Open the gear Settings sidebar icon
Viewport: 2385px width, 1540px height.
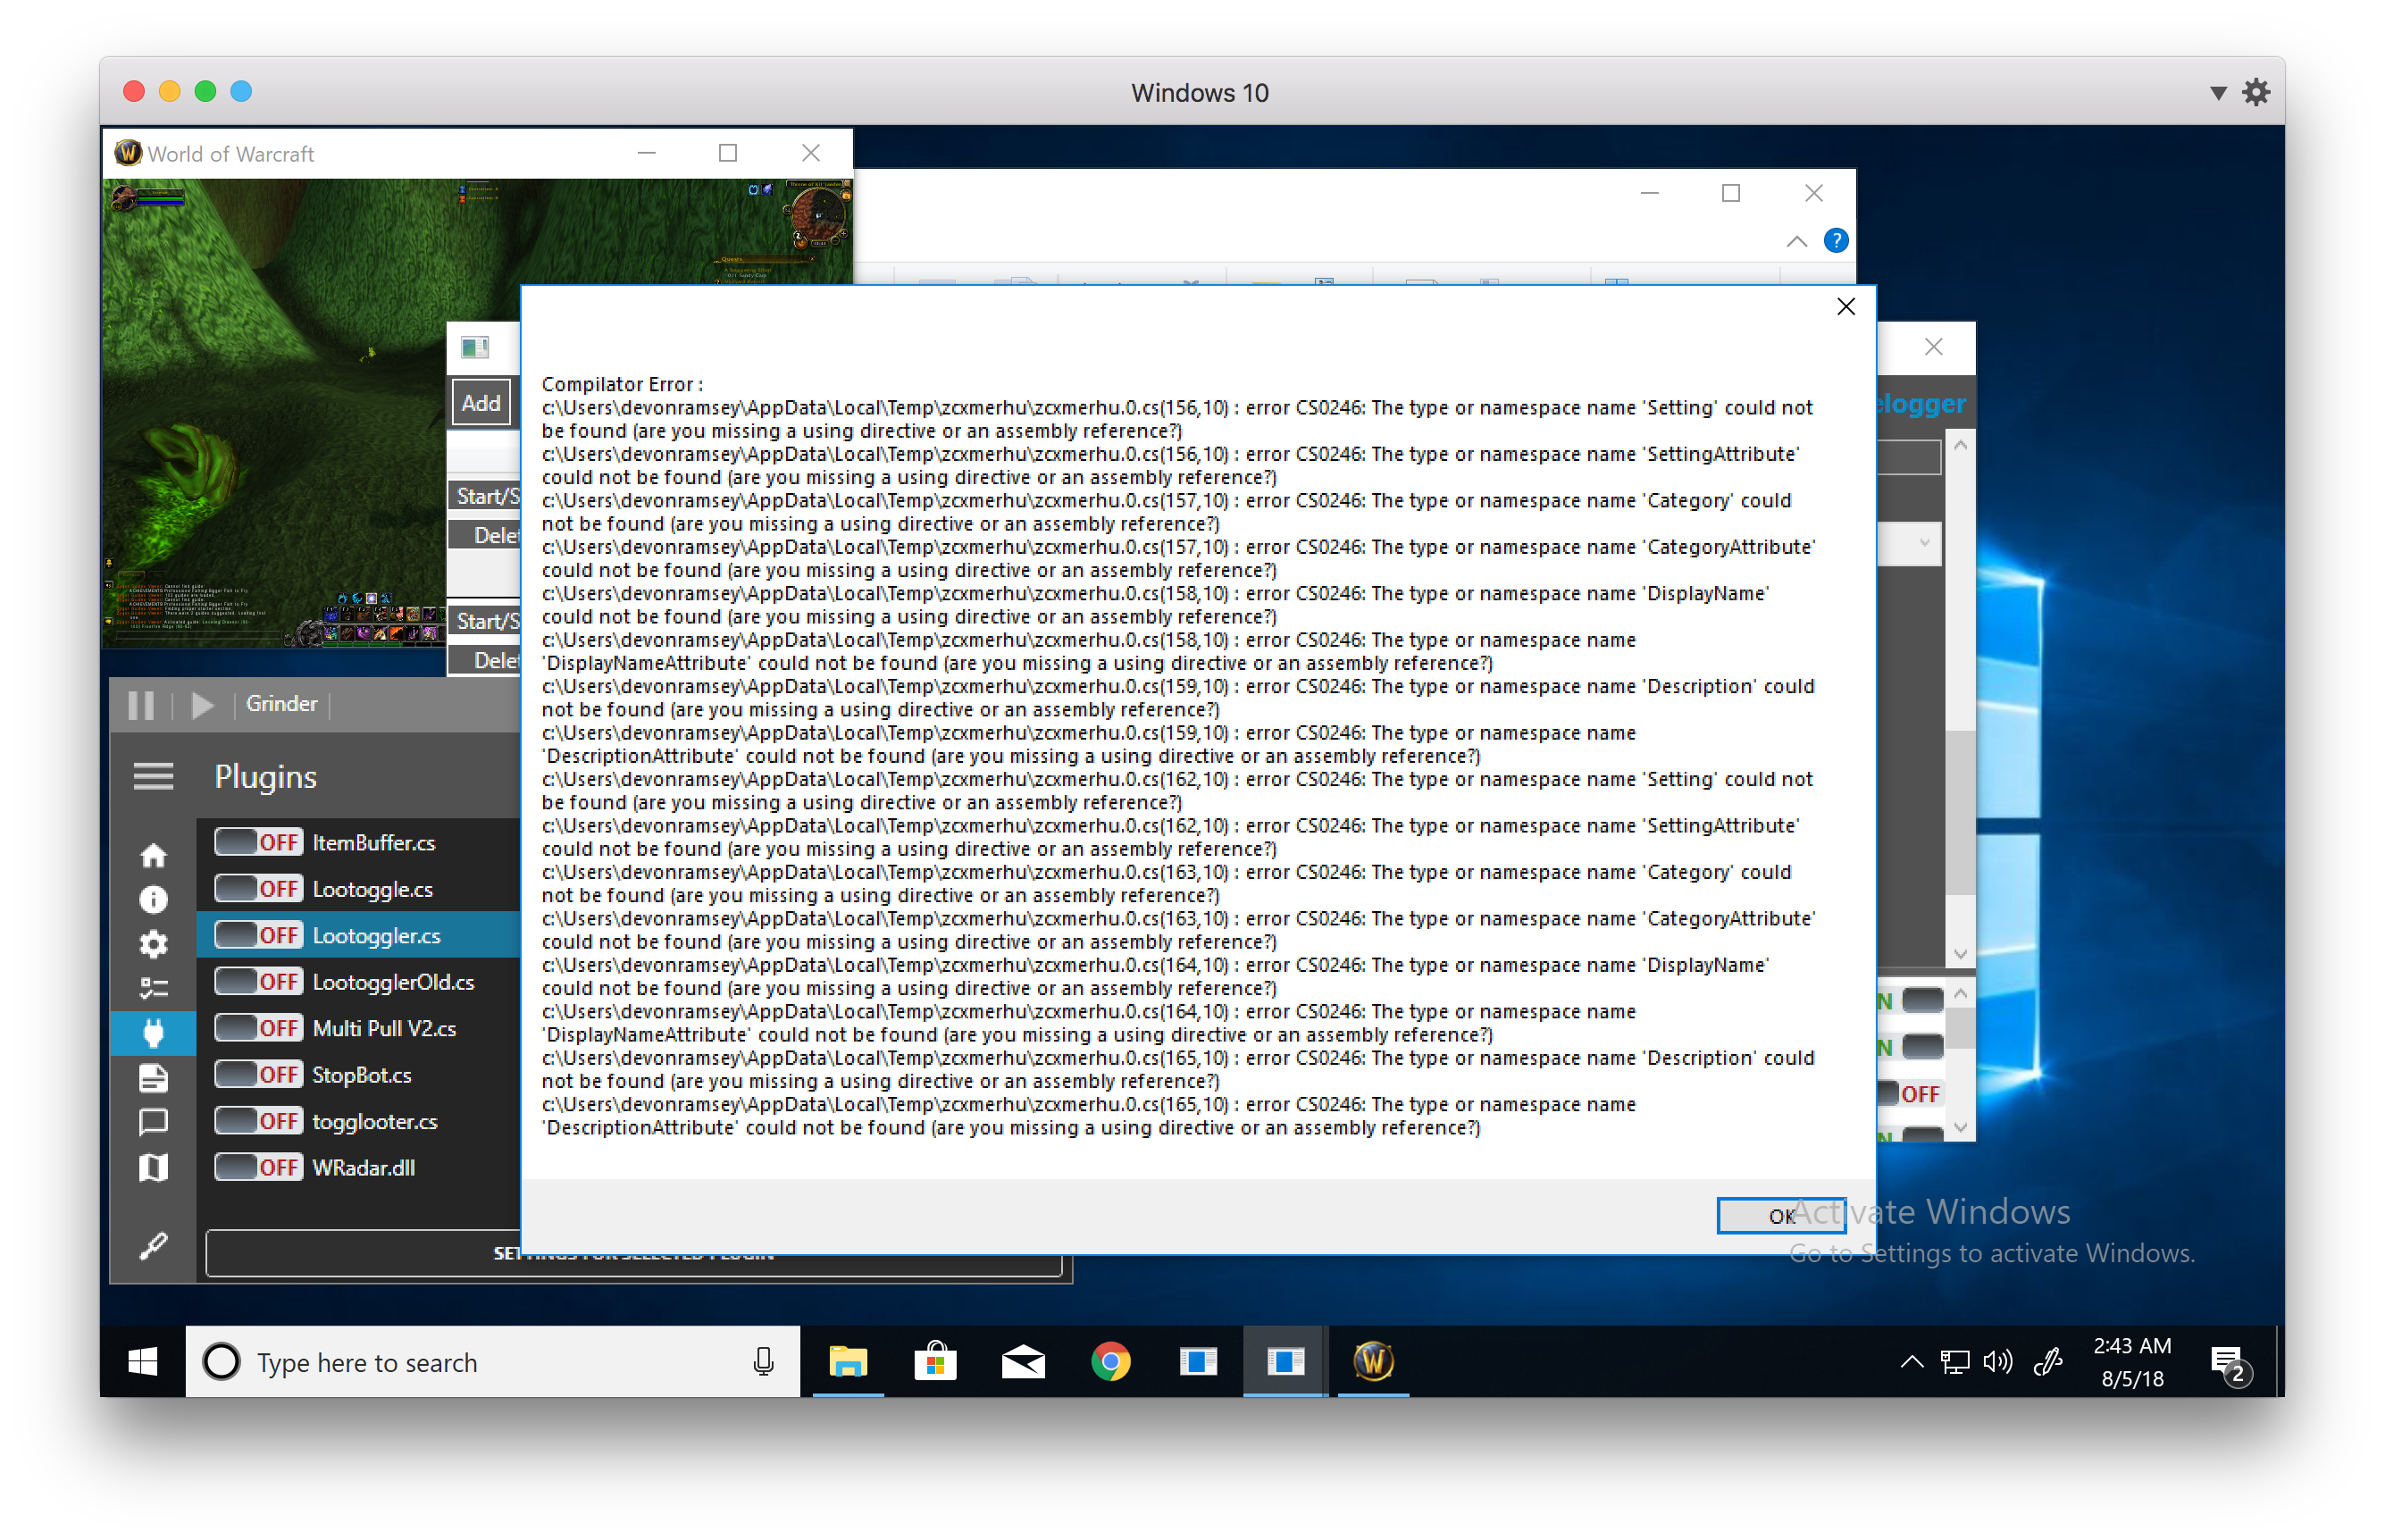153,944
